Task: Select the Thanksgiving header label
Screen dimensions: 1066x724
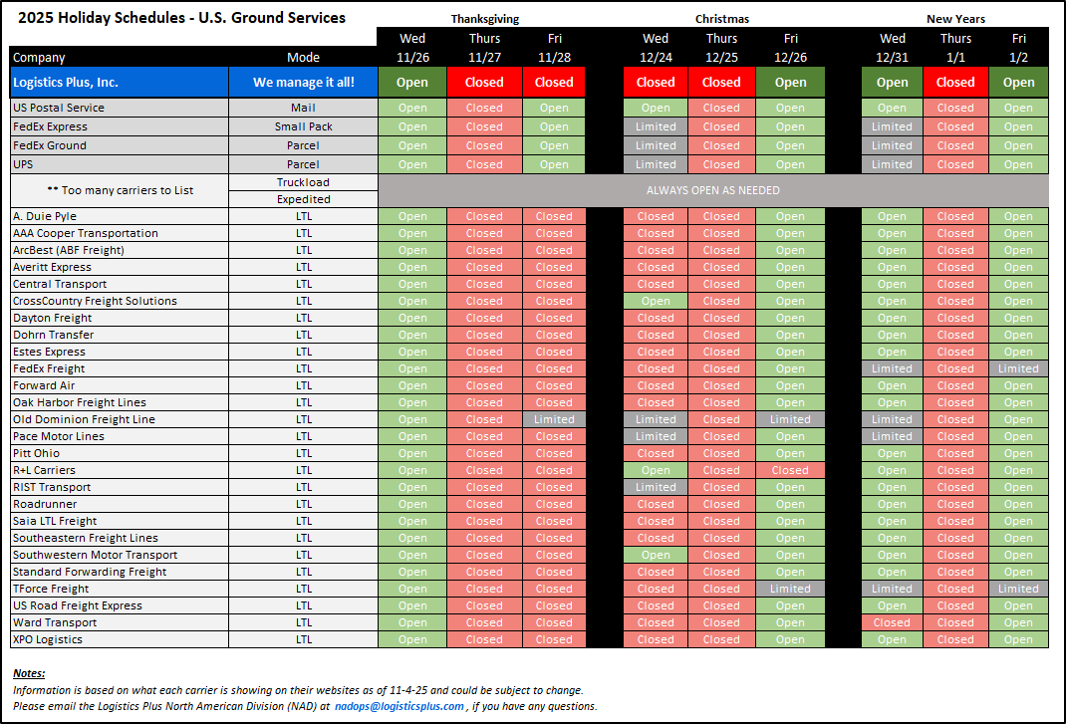Action: coord(484,19)
